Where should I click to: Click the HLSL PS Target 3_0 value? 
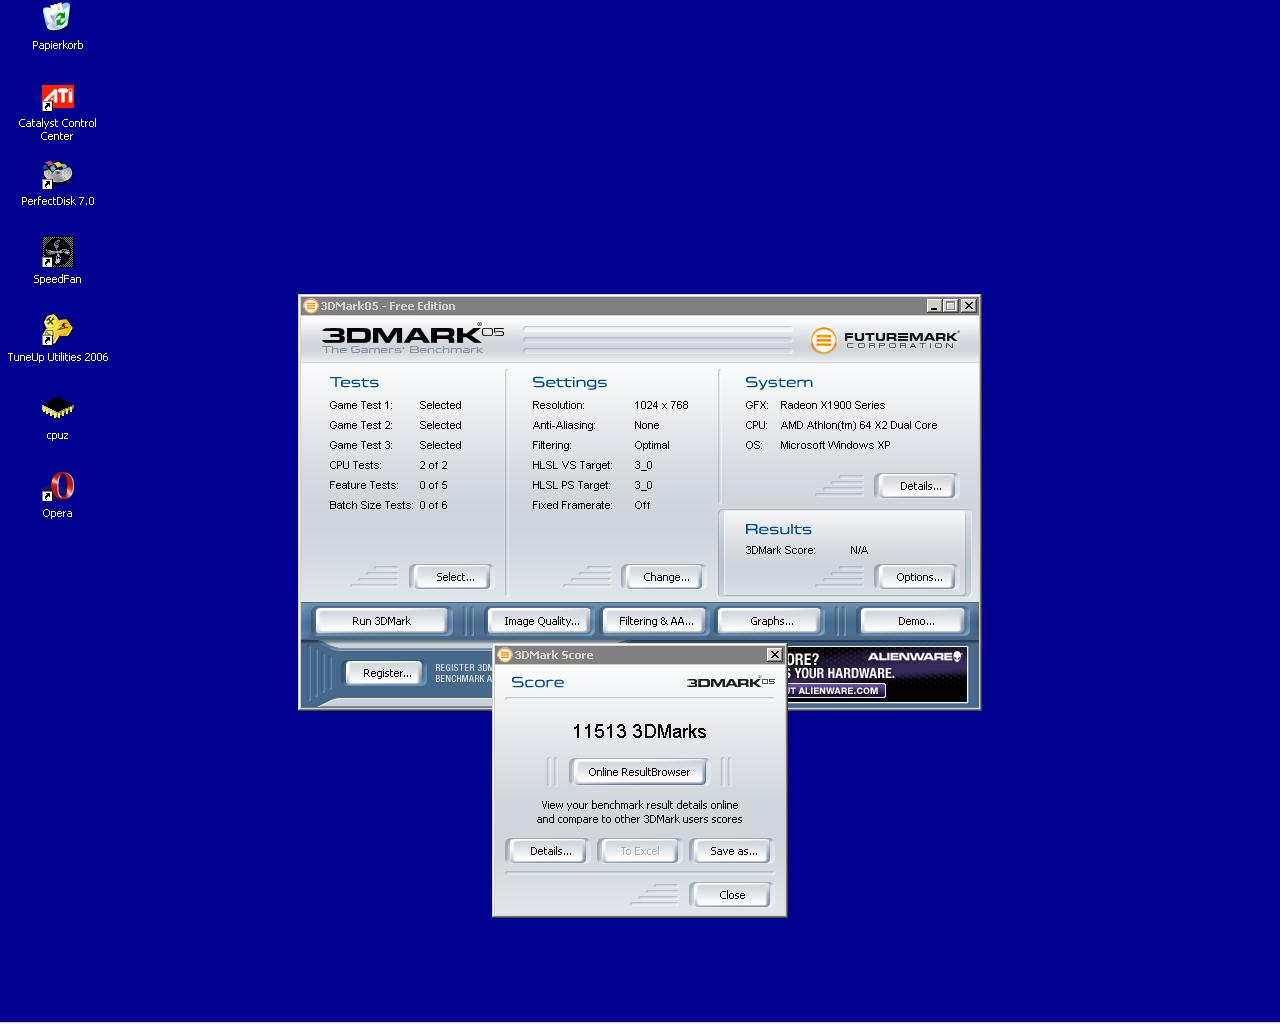(x=643, y=485)
